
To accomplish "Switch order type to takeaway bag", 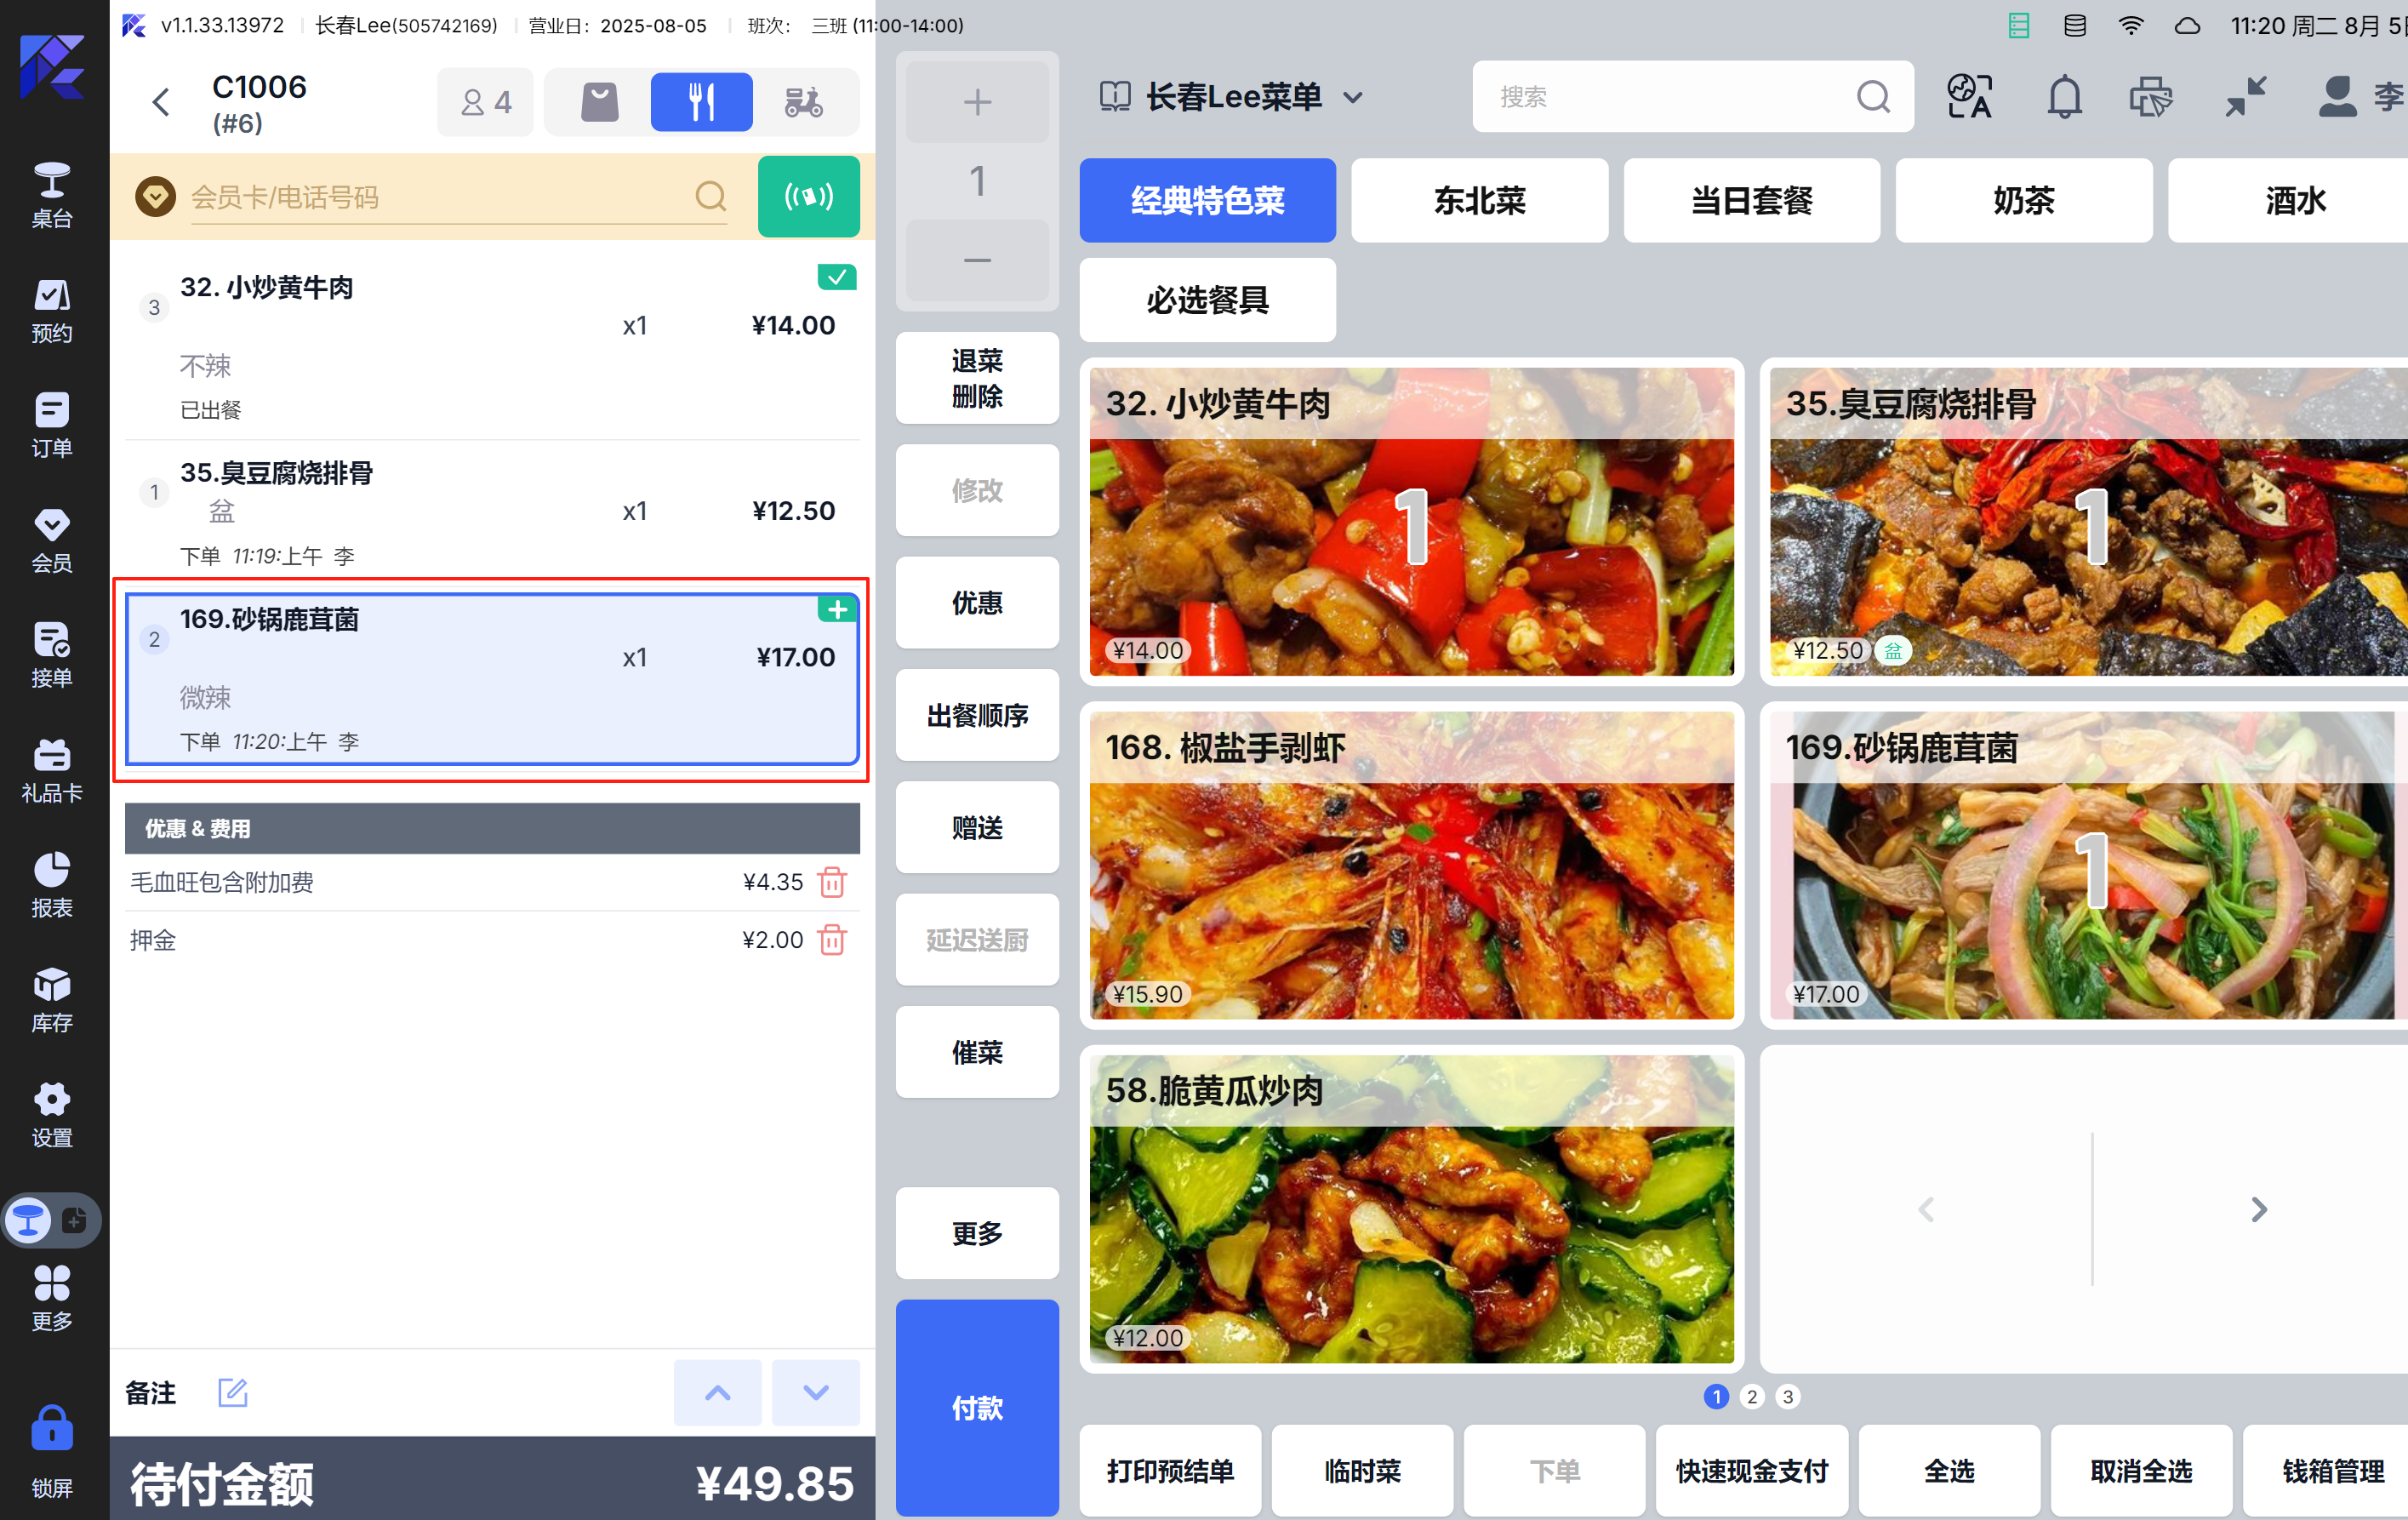I will tap(600, 102).
